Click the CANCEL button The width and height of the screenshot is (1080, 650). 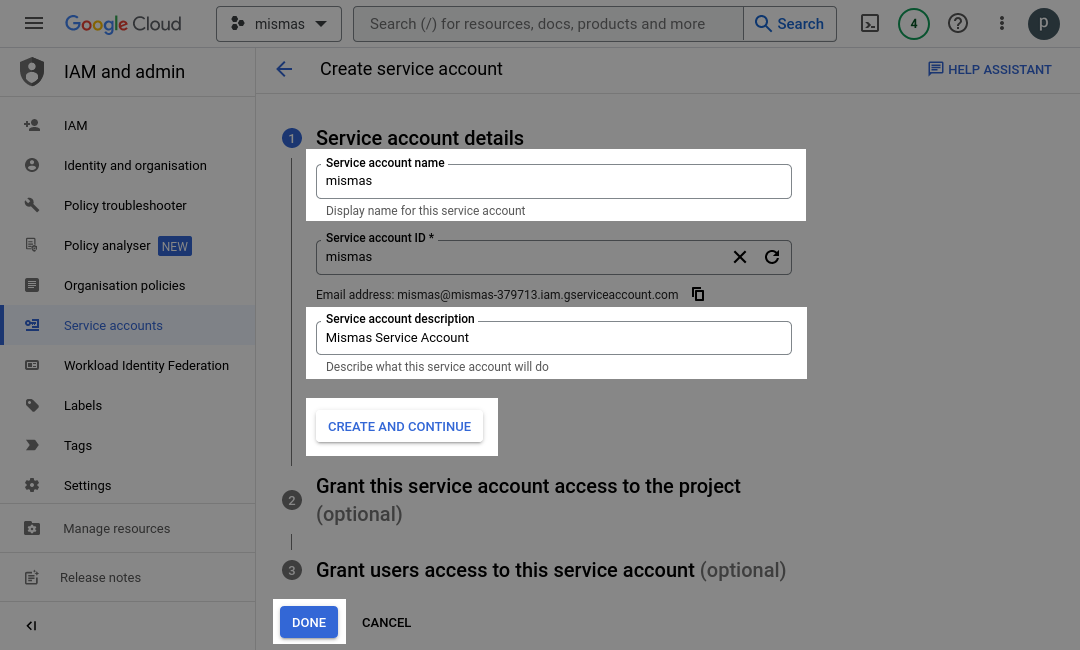pos(386,622)
